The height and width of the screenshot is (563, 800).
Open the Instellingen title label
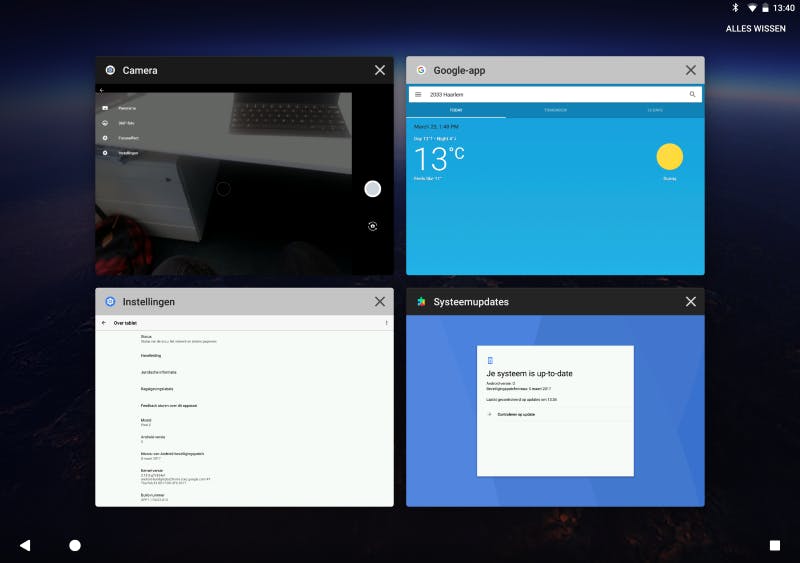(148, 302)
